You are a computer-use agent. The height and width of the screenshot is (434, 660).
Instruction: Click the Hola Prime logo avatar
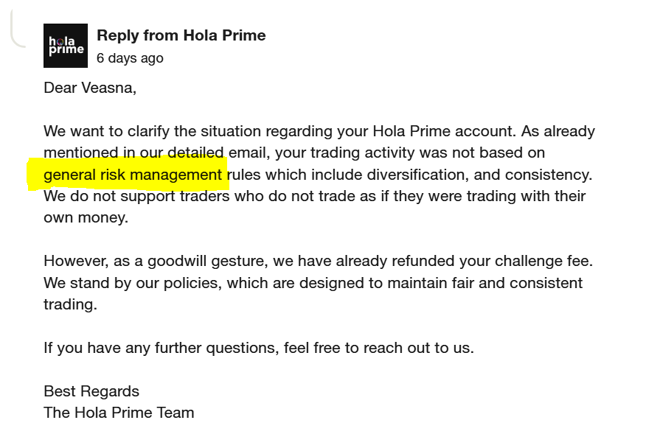pos(66,45)
